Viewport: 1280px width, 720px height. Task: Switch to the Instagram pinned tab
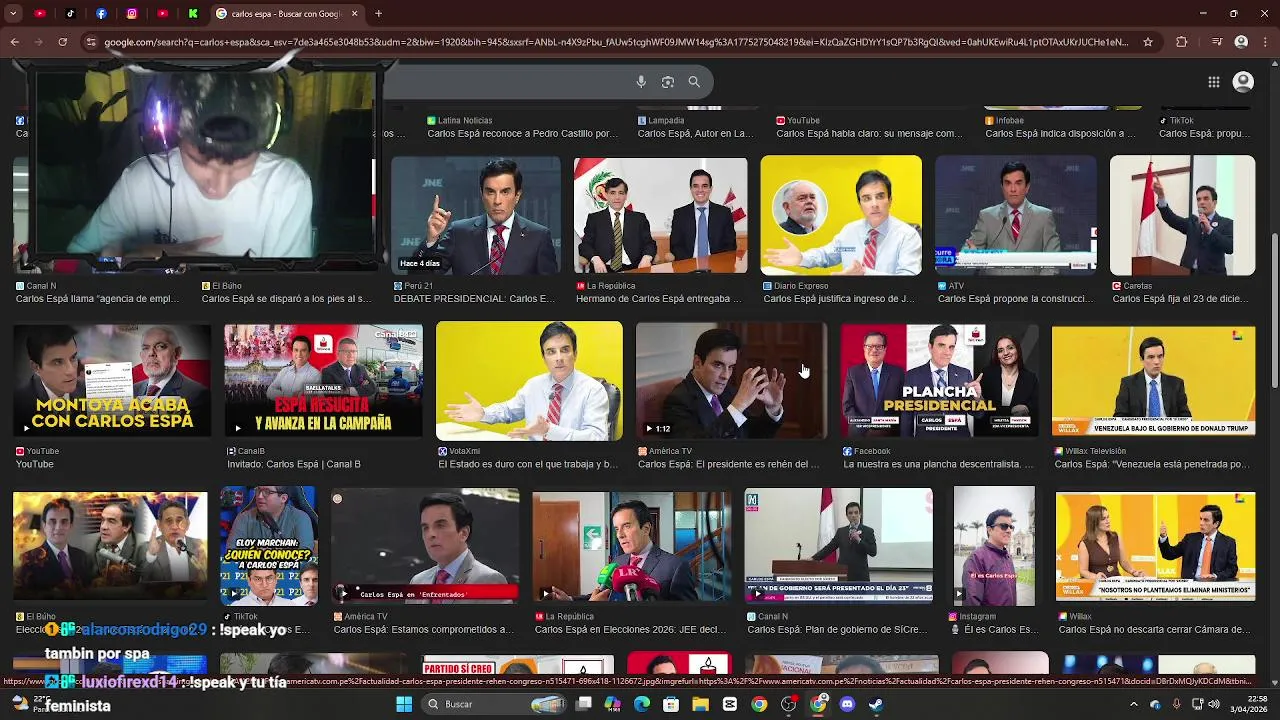coord(132,14)
